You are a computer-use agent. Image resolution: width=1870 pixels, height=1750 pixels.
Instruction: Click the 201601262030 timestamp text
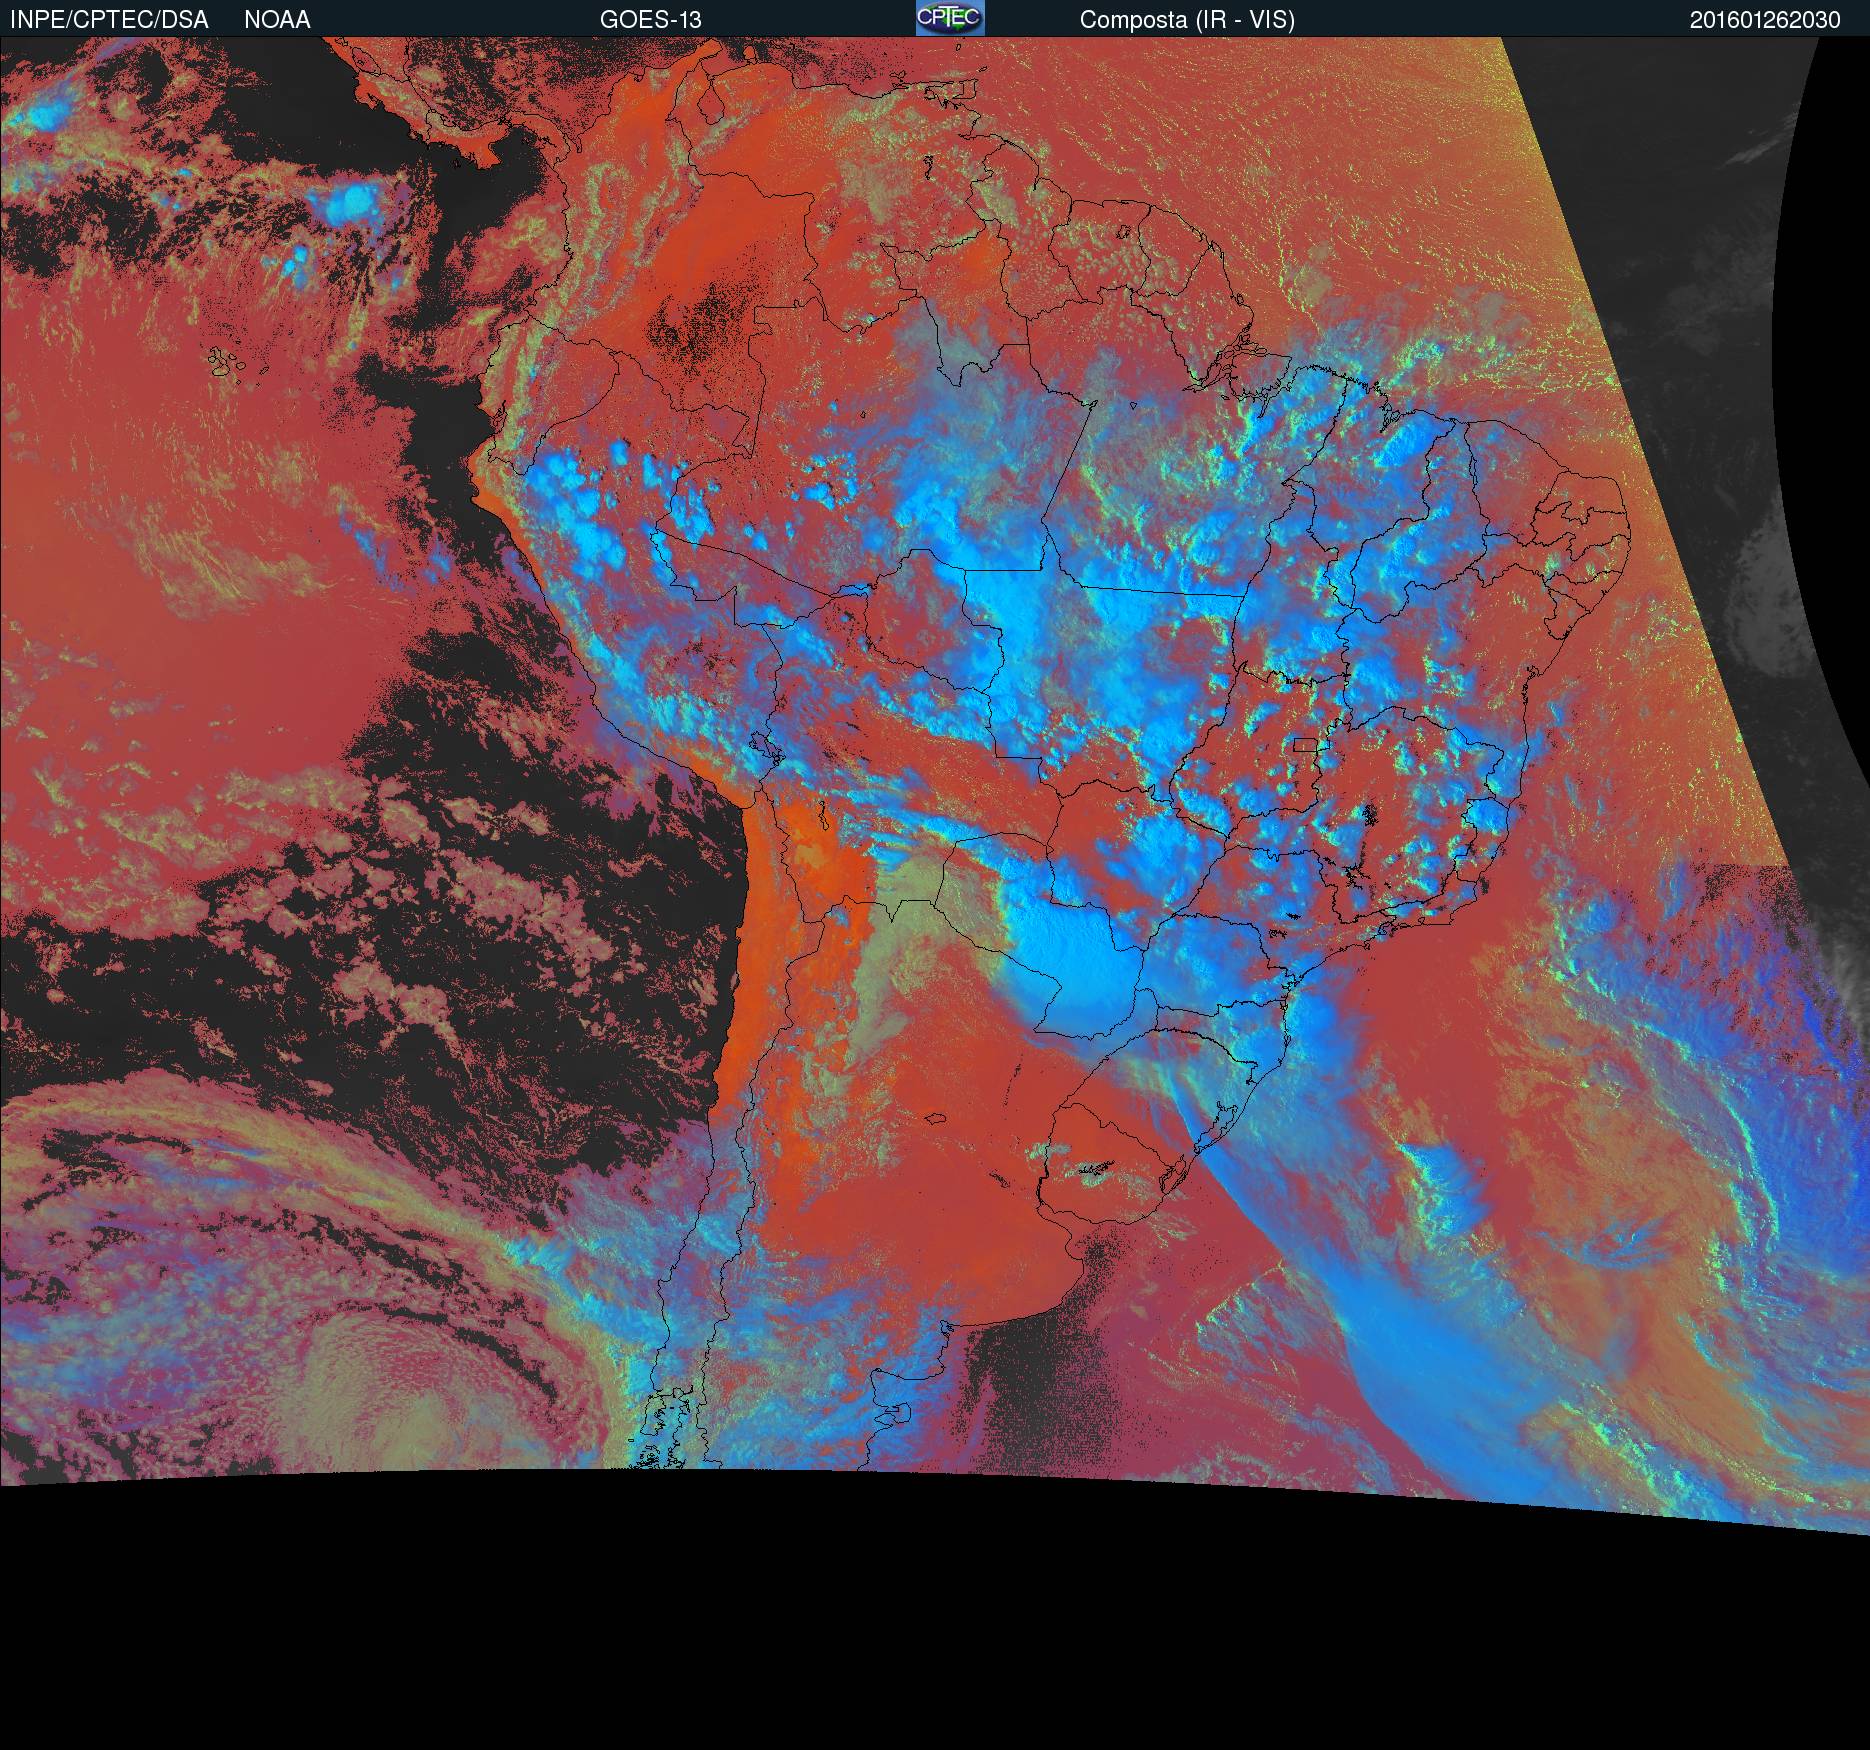1764,20
